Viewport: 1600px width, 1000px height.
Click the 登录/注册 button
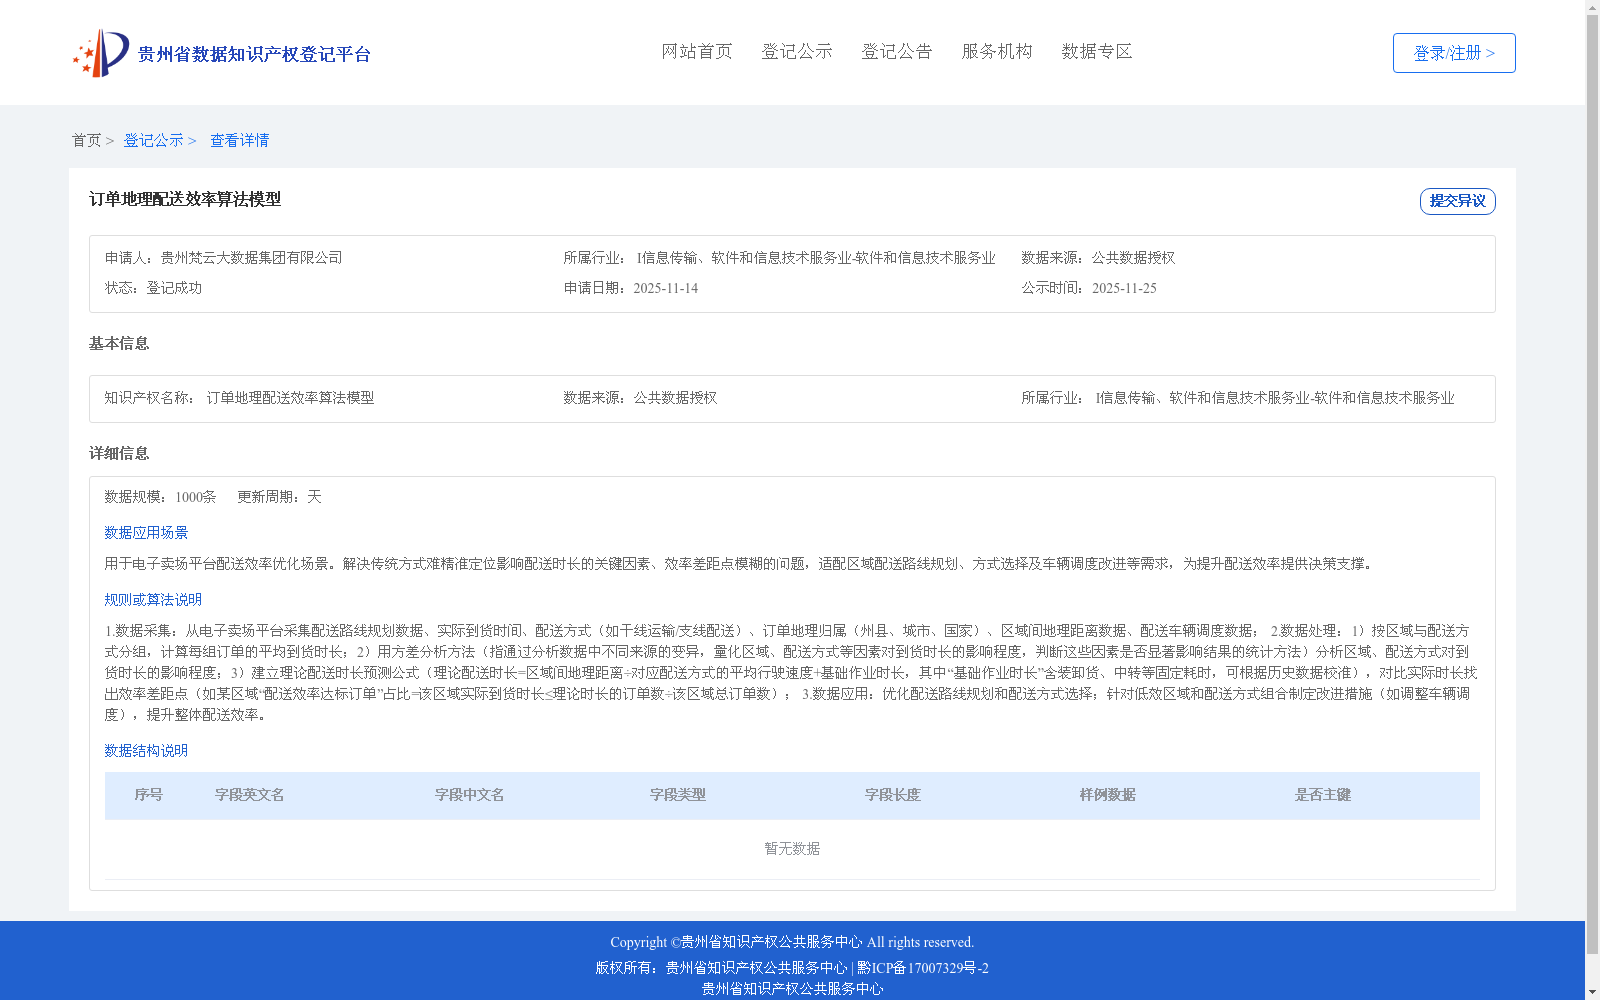click(x=1454, y=53)
